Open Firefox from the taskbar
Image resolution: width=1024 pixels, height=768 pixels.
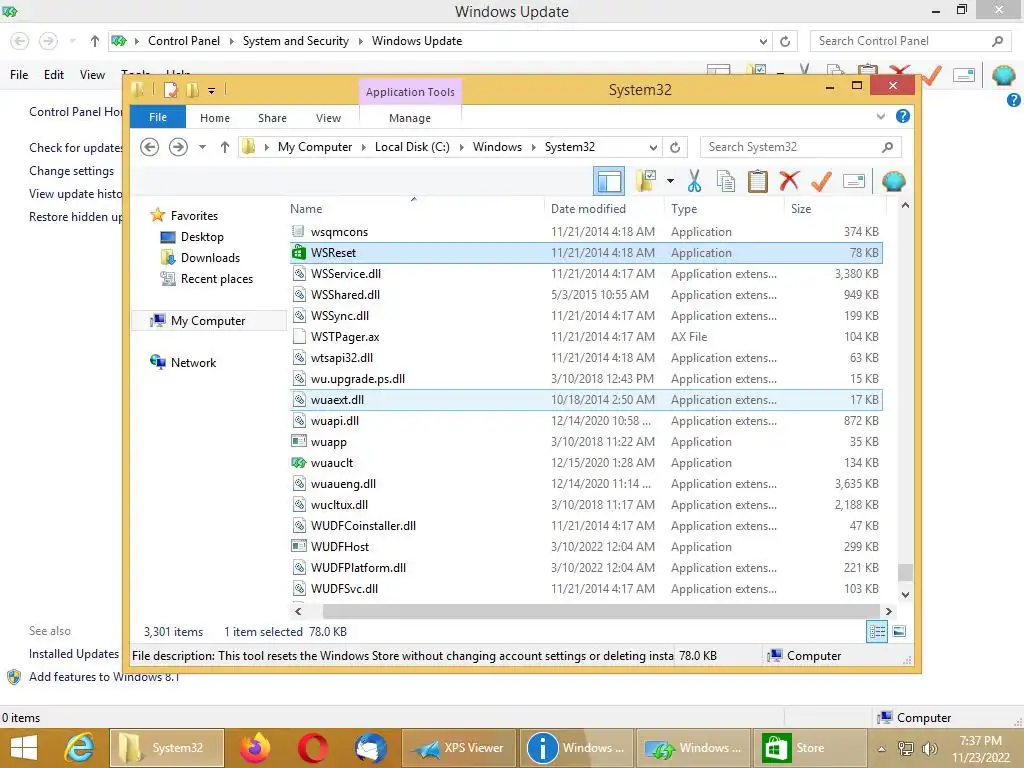[255, 748]
